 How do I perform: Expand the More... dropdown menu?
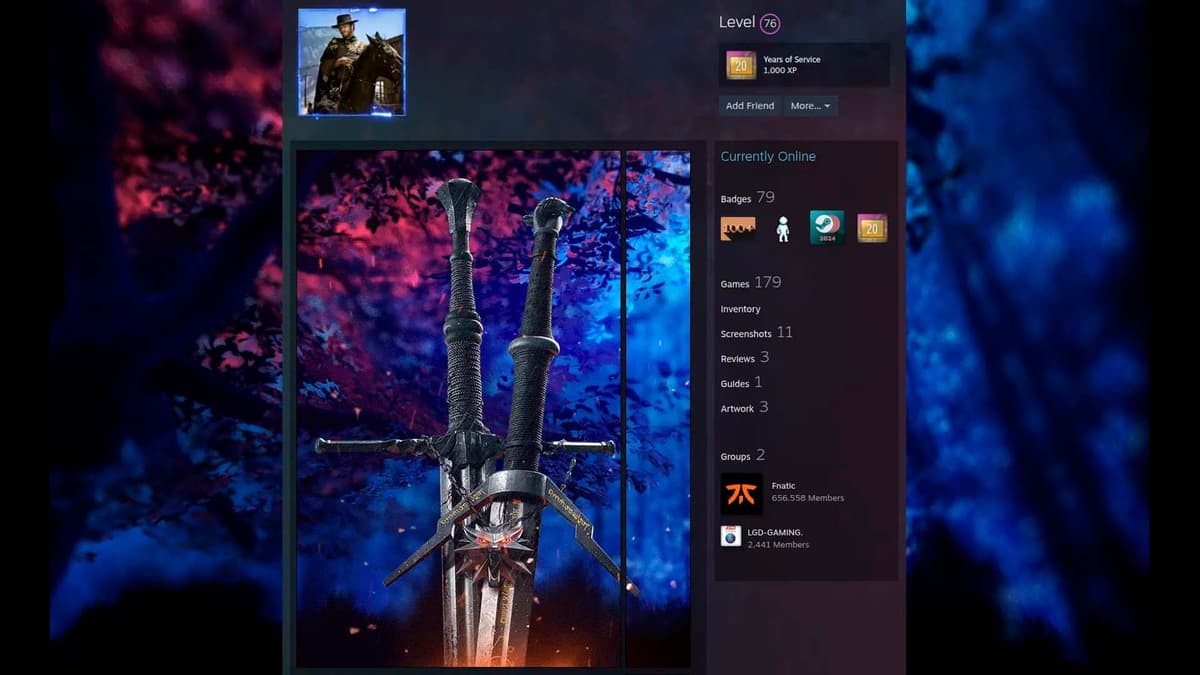click(810, 106)
